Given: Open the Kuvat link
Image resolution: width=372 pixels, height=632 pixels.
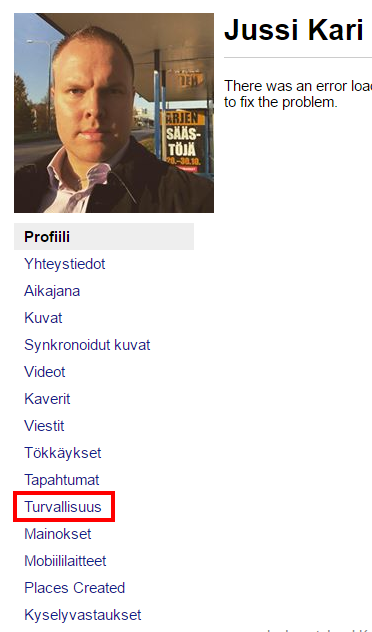Looking at the screenshot, I should [x=43, y=318].
